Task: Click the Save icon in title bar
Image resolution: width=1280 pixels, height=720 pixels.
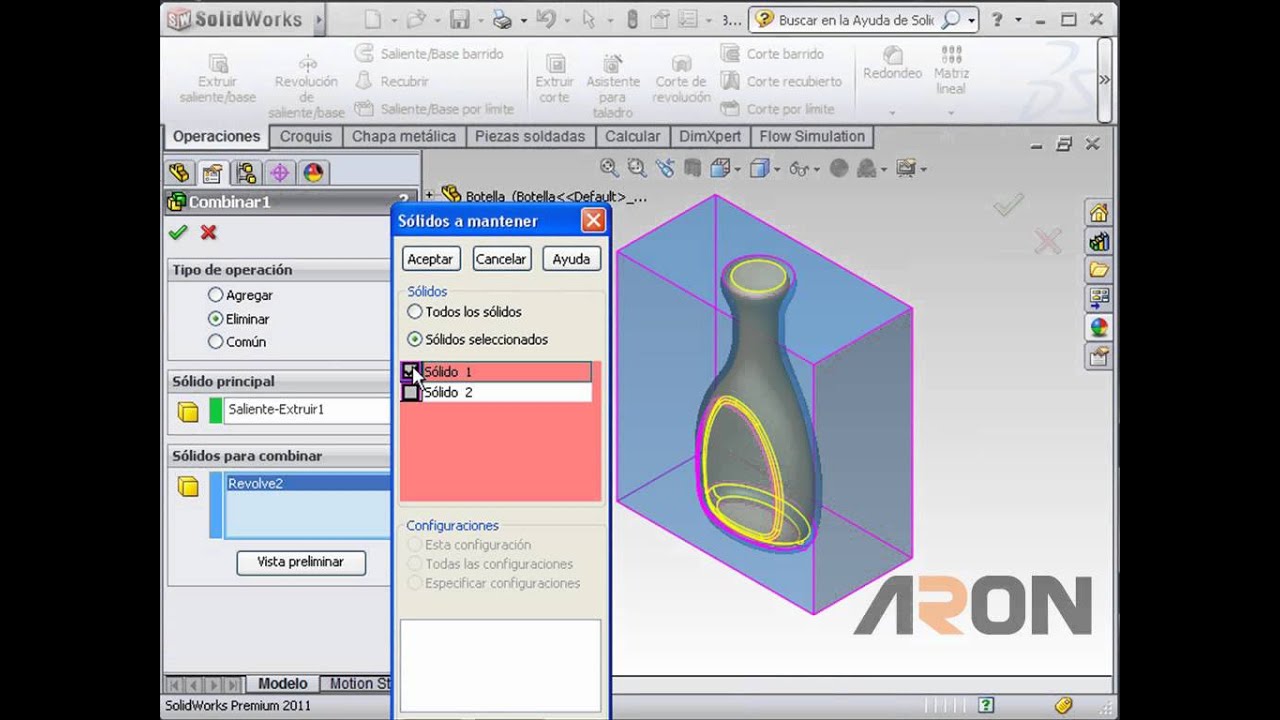Action: click(459, 19)
